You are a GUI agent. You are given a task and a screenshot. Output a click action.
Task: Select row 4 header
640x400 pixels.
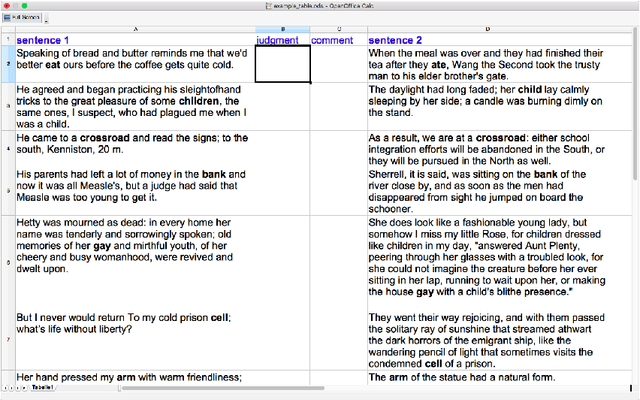tap(8, 149)
